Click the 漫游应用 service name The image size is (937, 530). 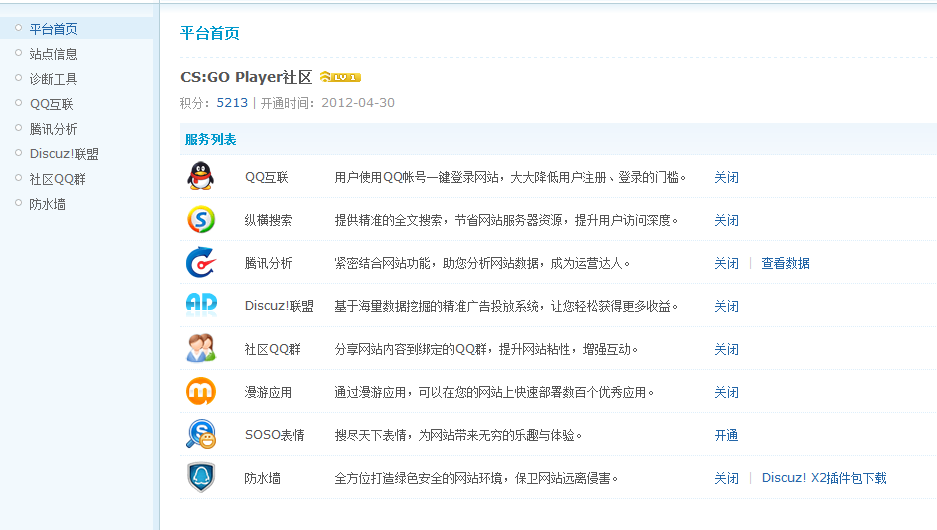tap(268, 393)
